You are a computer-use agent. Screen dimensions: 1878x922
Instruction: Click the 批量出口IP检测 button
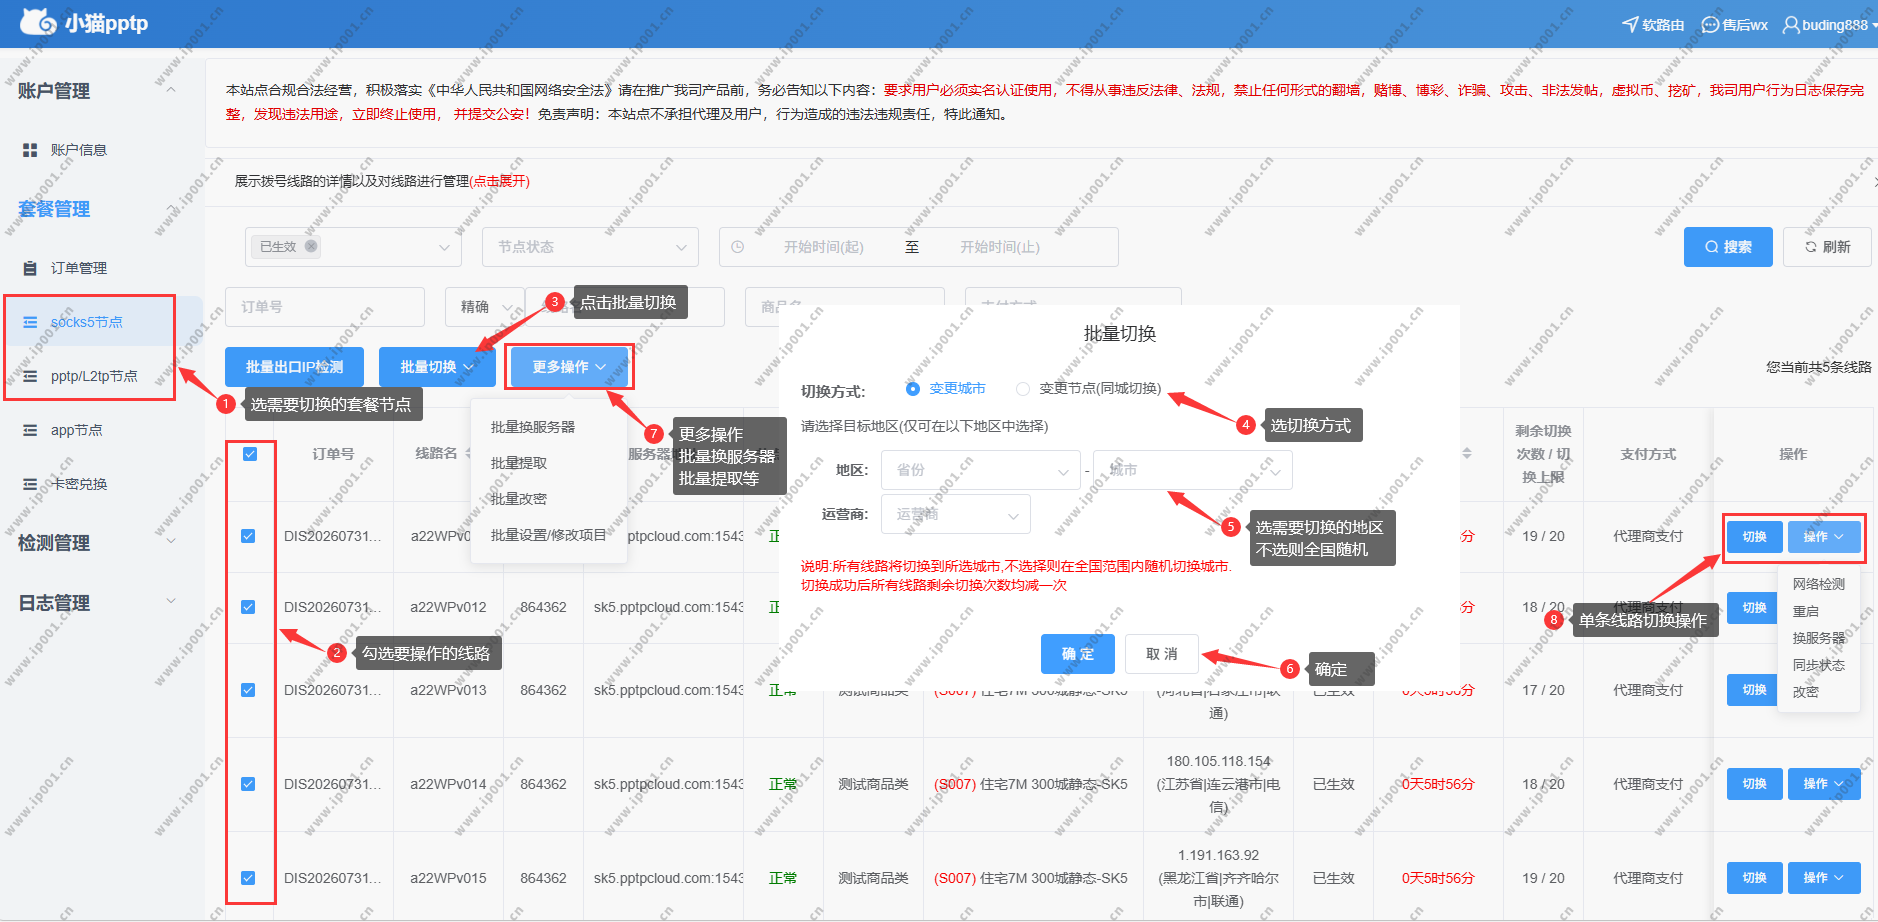pyautogui.click(x=294, y=367)
